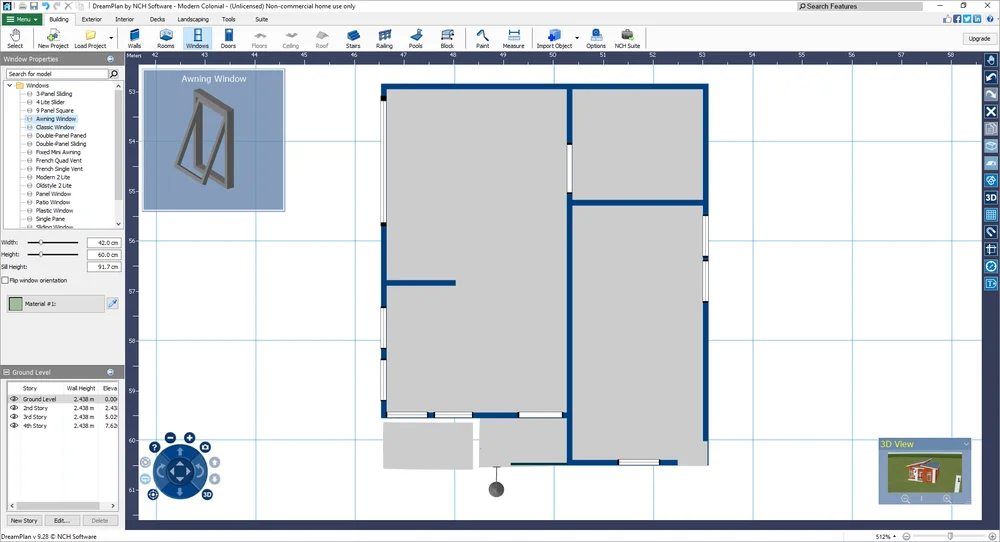Click the Railing tool icon
The height and width of the screenshot is (542, 1000).
pos(384,38)
